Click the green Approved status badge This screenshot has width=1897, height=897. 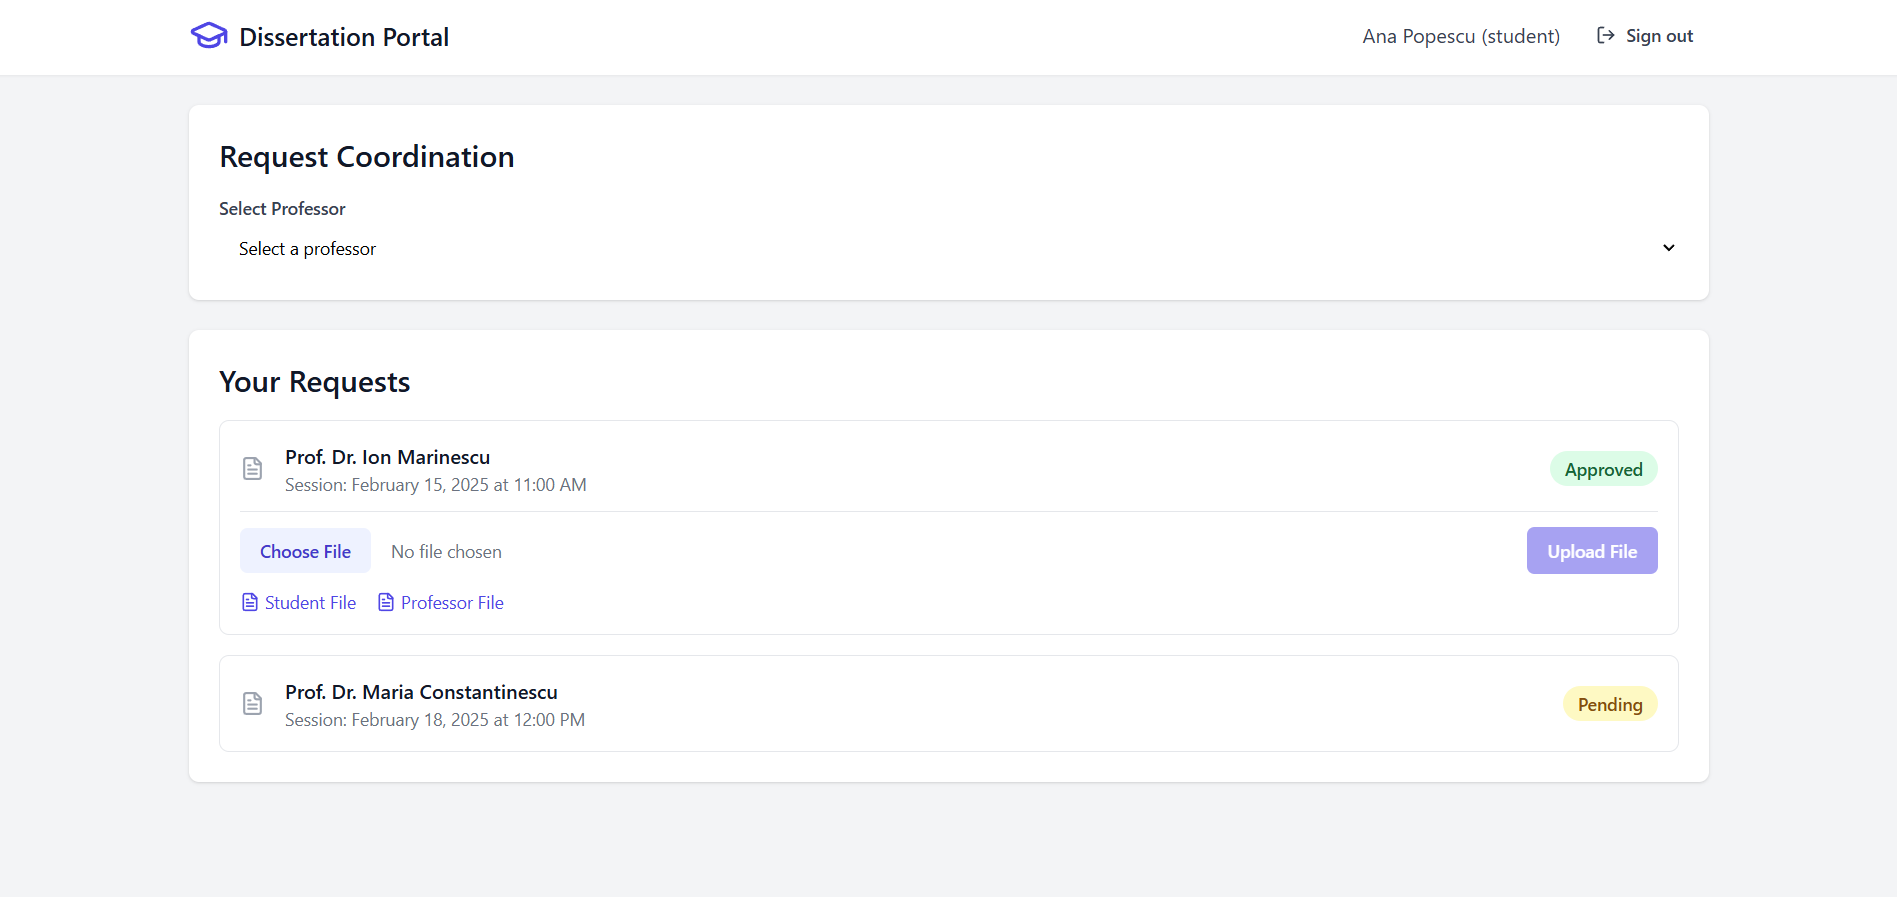(x=1603, y=470)
